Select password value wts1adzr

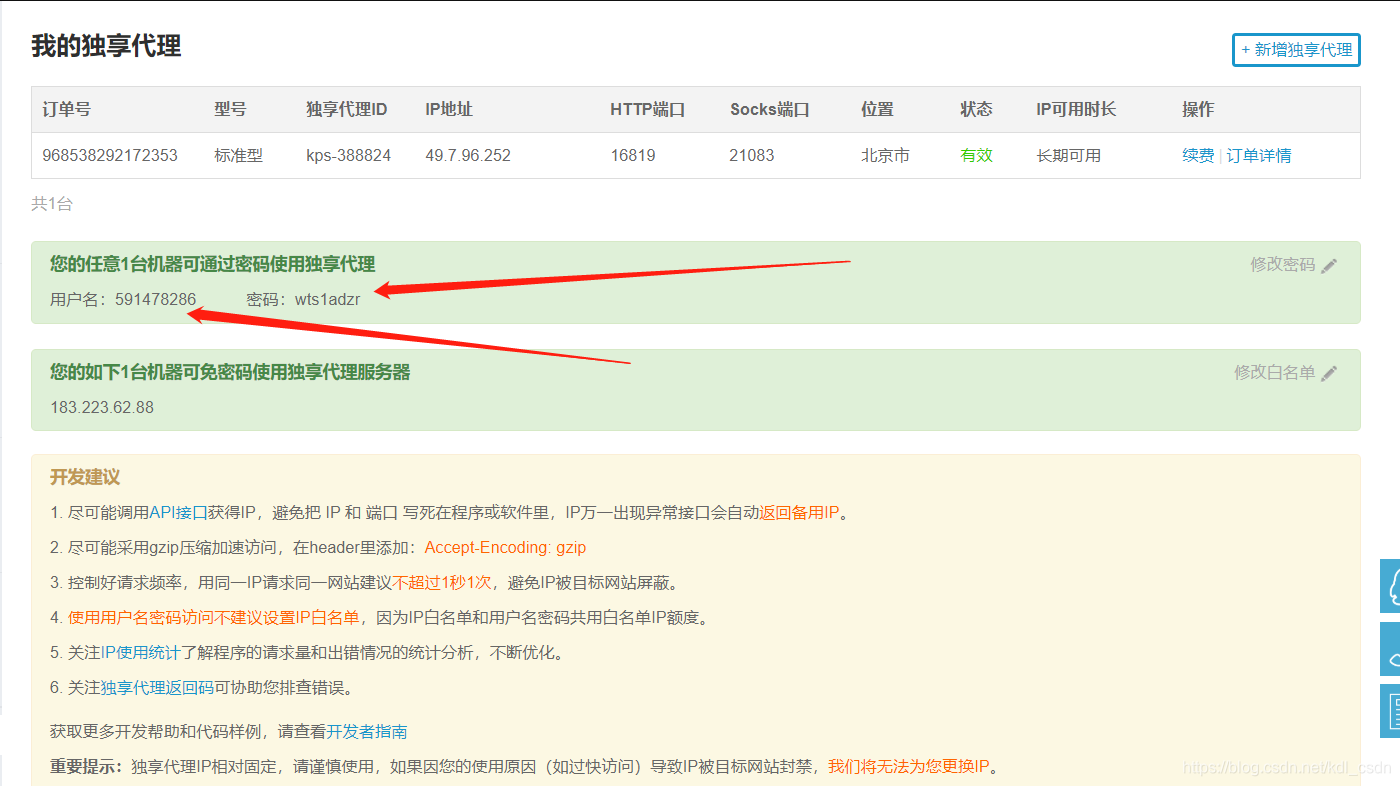coord(328,299)
